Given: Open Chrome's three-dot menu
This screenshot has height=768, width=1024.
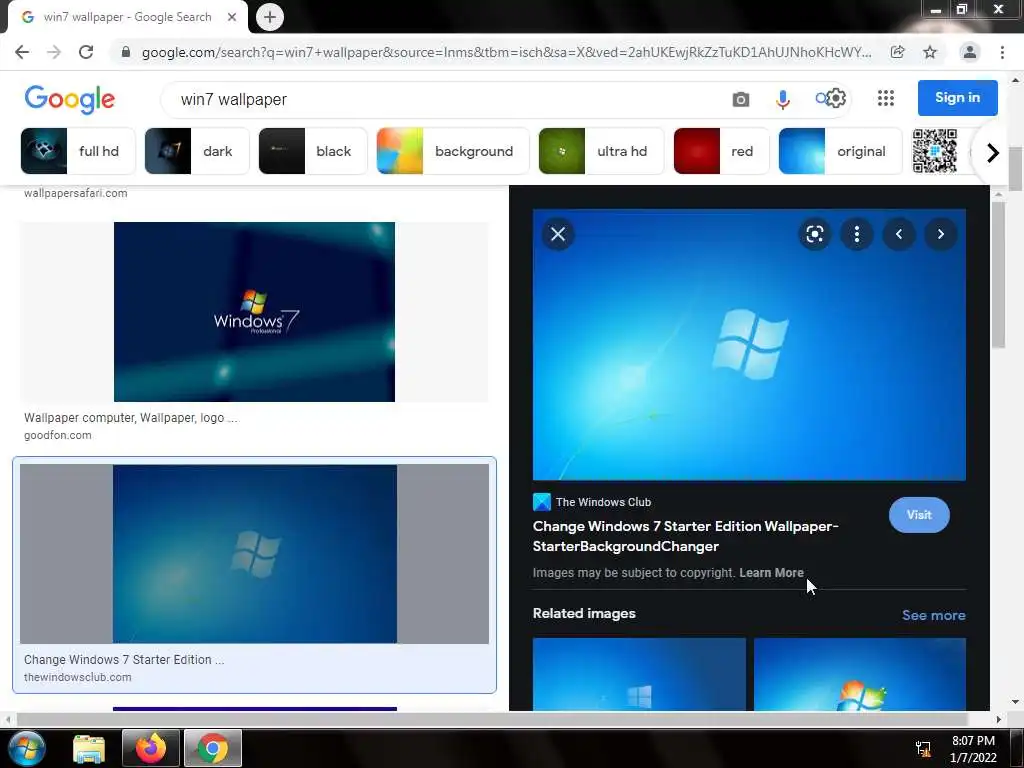Looking at the screenshot, I should [1002, 52].
